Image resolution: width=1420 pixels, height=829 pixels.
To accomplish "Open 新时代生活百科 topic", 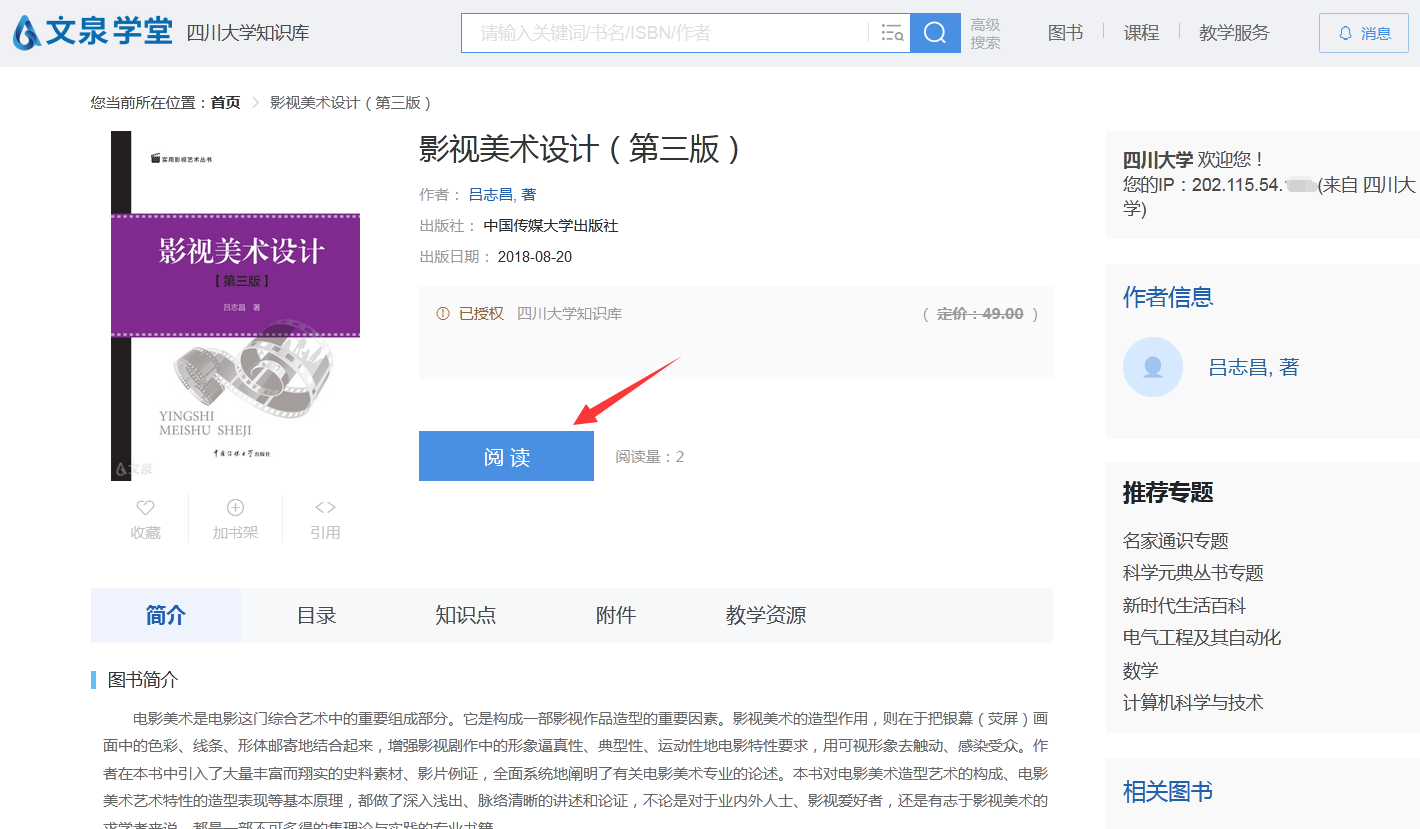I will tap(1184, 606).
